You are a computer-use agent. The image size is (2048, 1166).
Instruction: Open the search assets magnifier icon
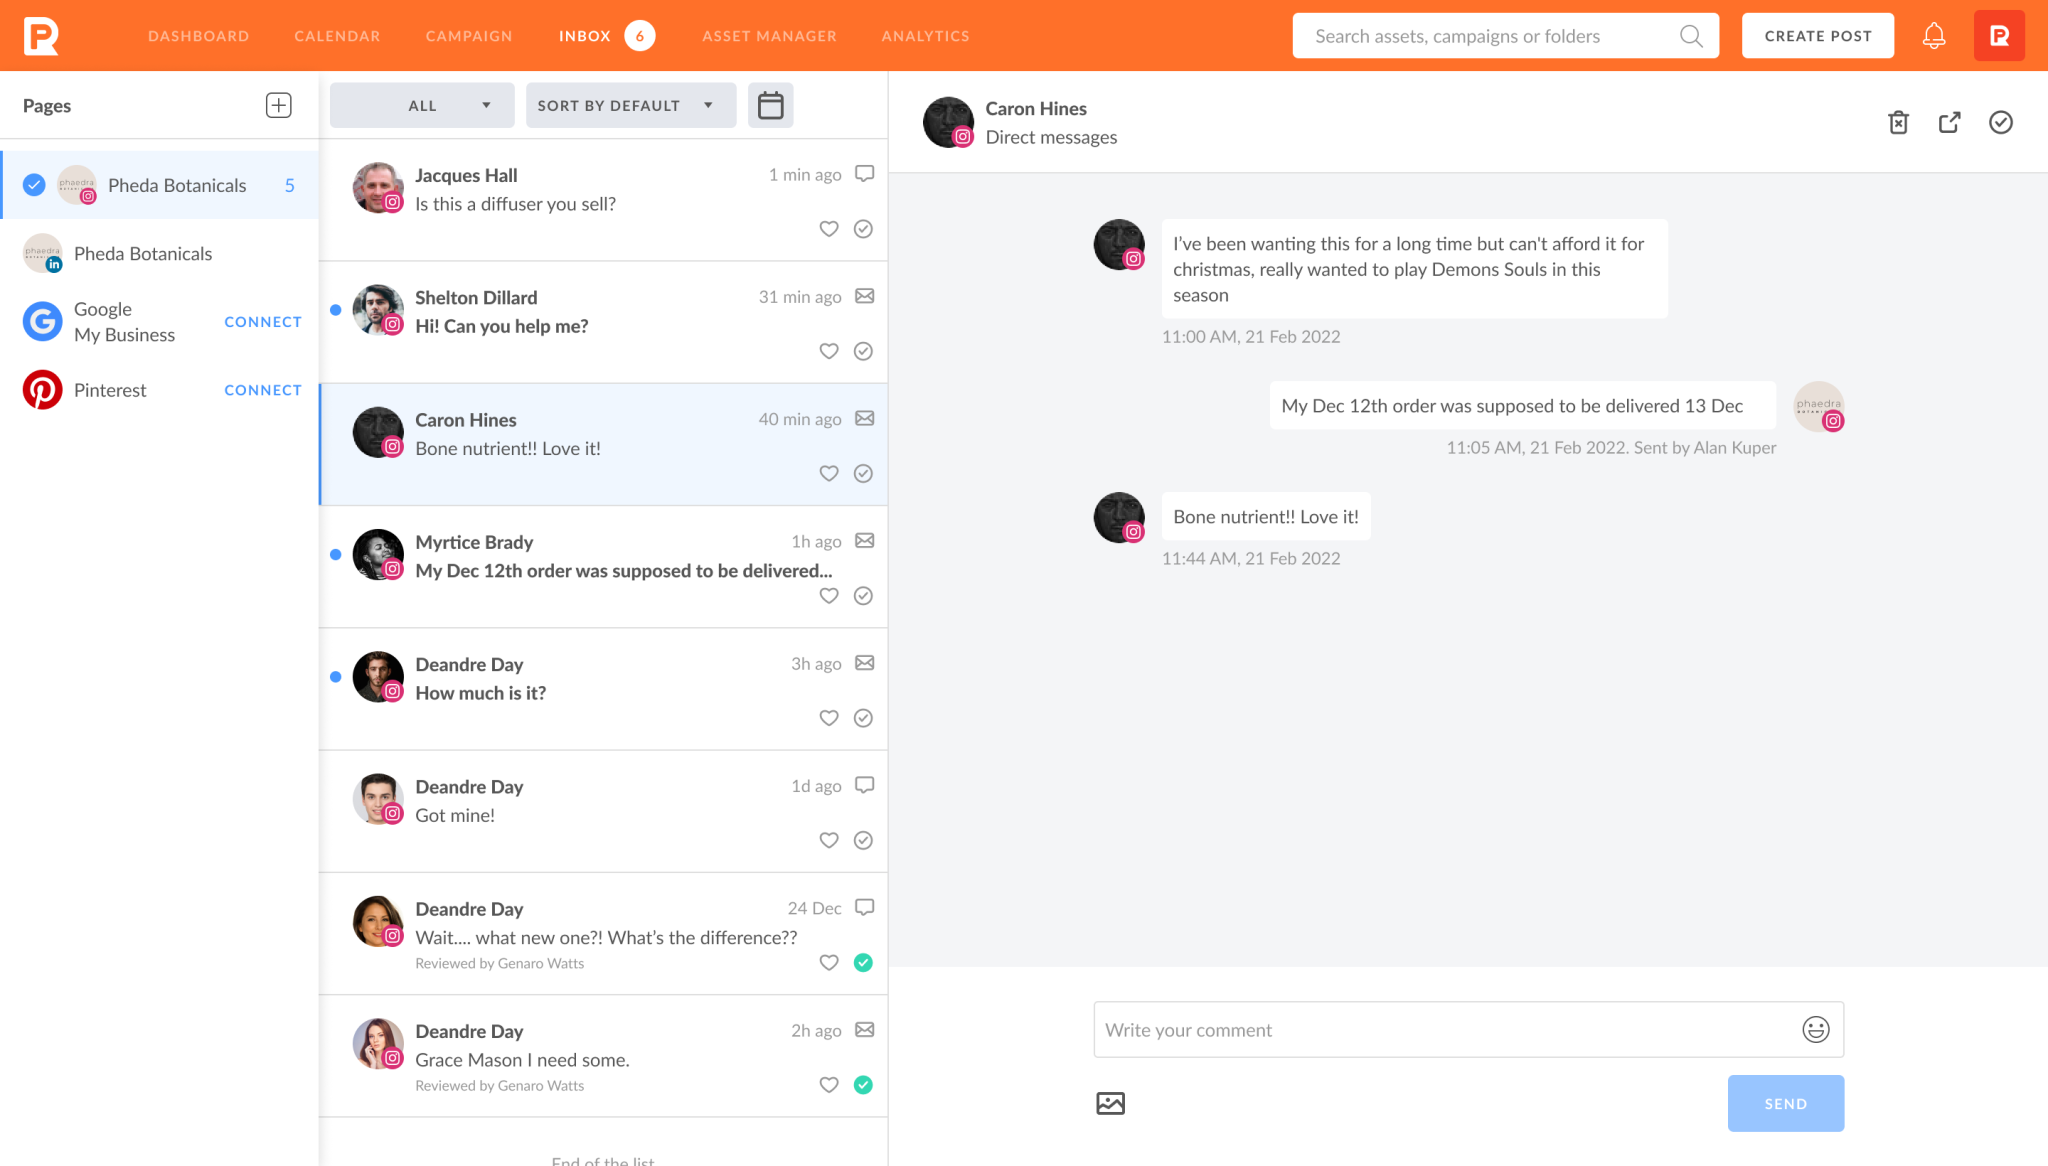pos(1691,35)
